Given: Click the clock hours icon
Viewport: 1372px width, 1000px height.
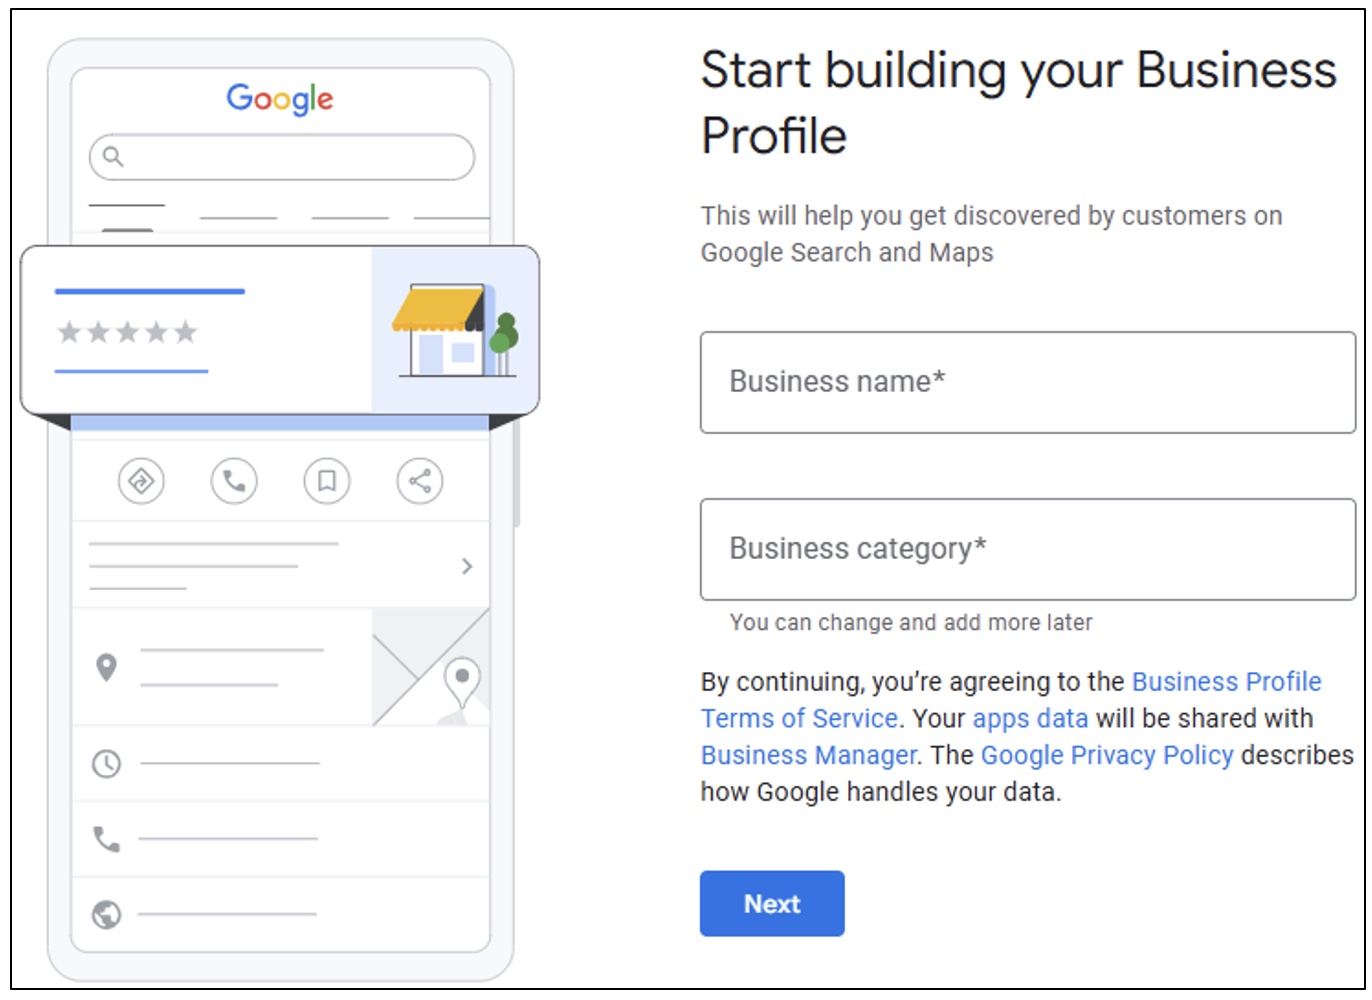Looking at the screenshot, I should click(106, 764).
